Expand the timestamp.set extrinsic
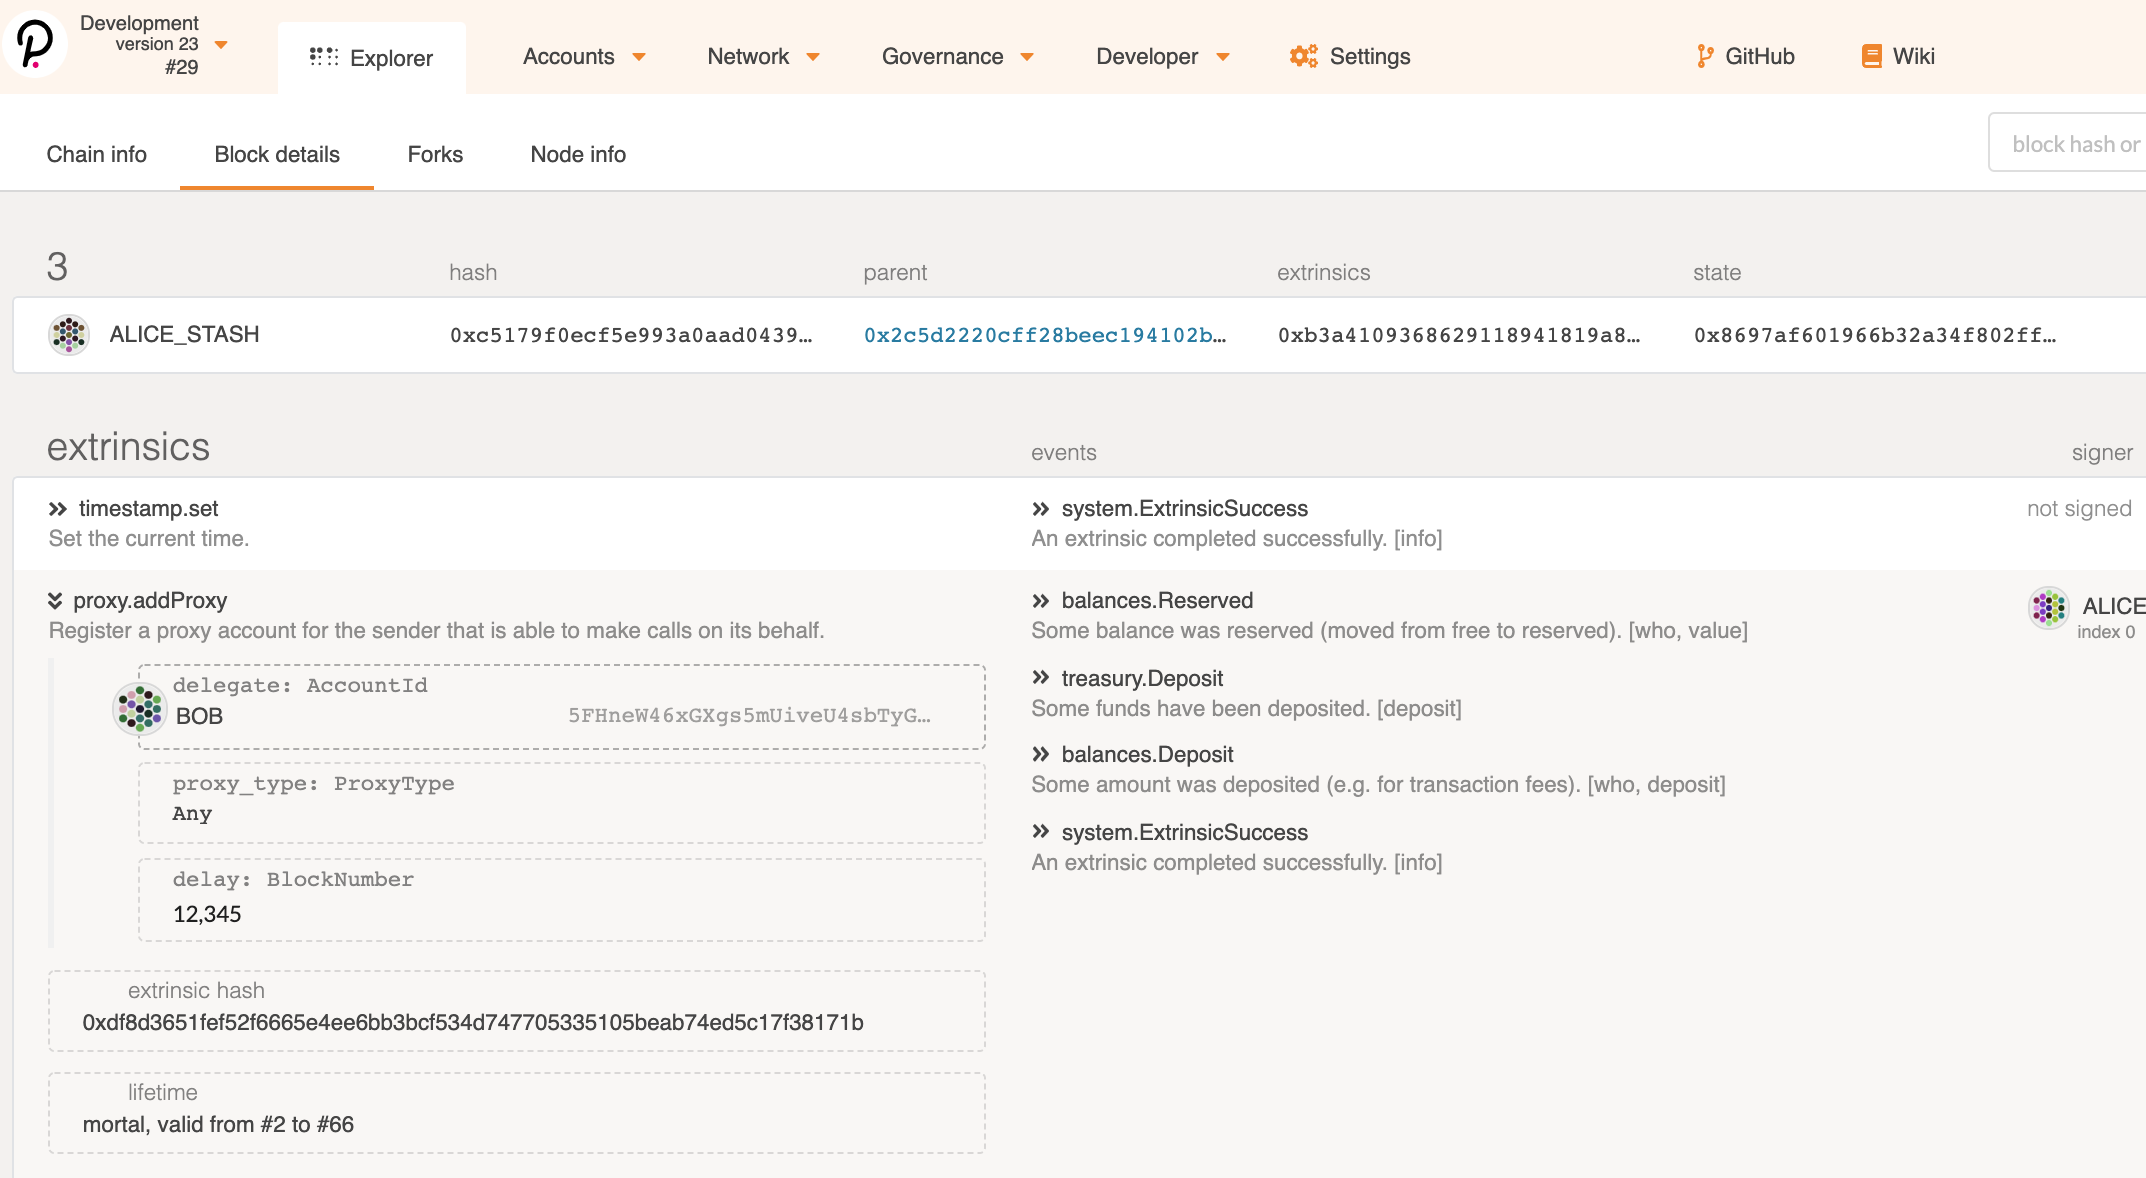Image resolution: width=2146 pixels, height=1178 pixels. click(x=58, y=509)
